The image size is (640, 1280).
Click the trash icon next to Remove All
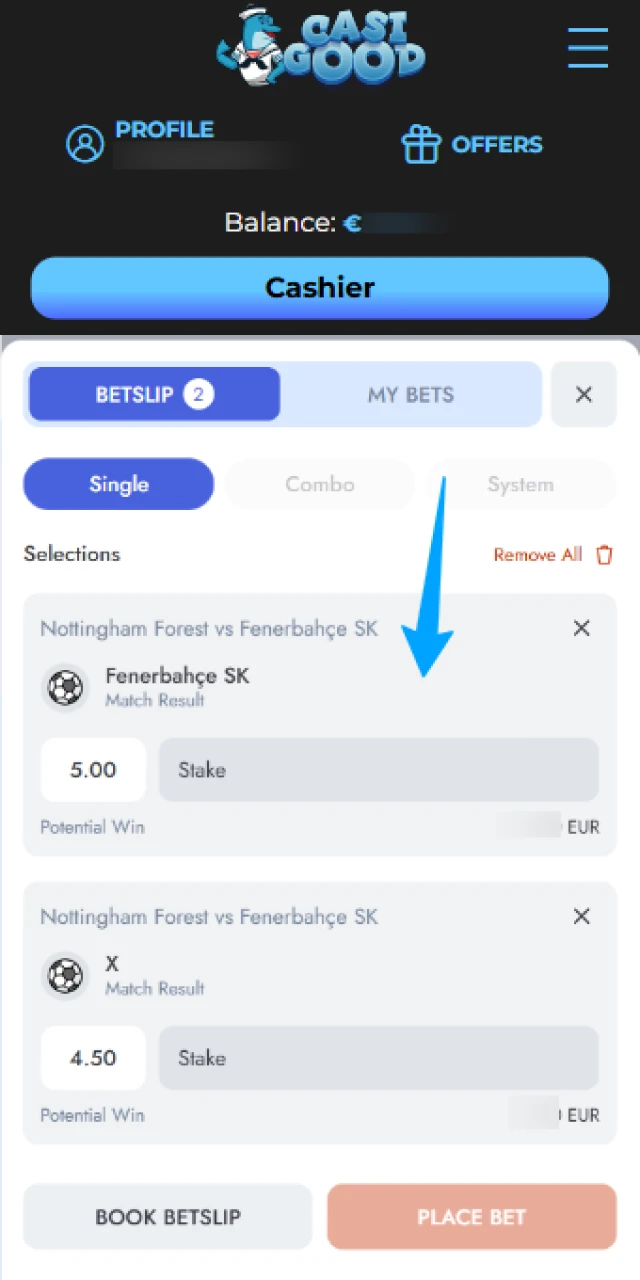tap(604, 554)
